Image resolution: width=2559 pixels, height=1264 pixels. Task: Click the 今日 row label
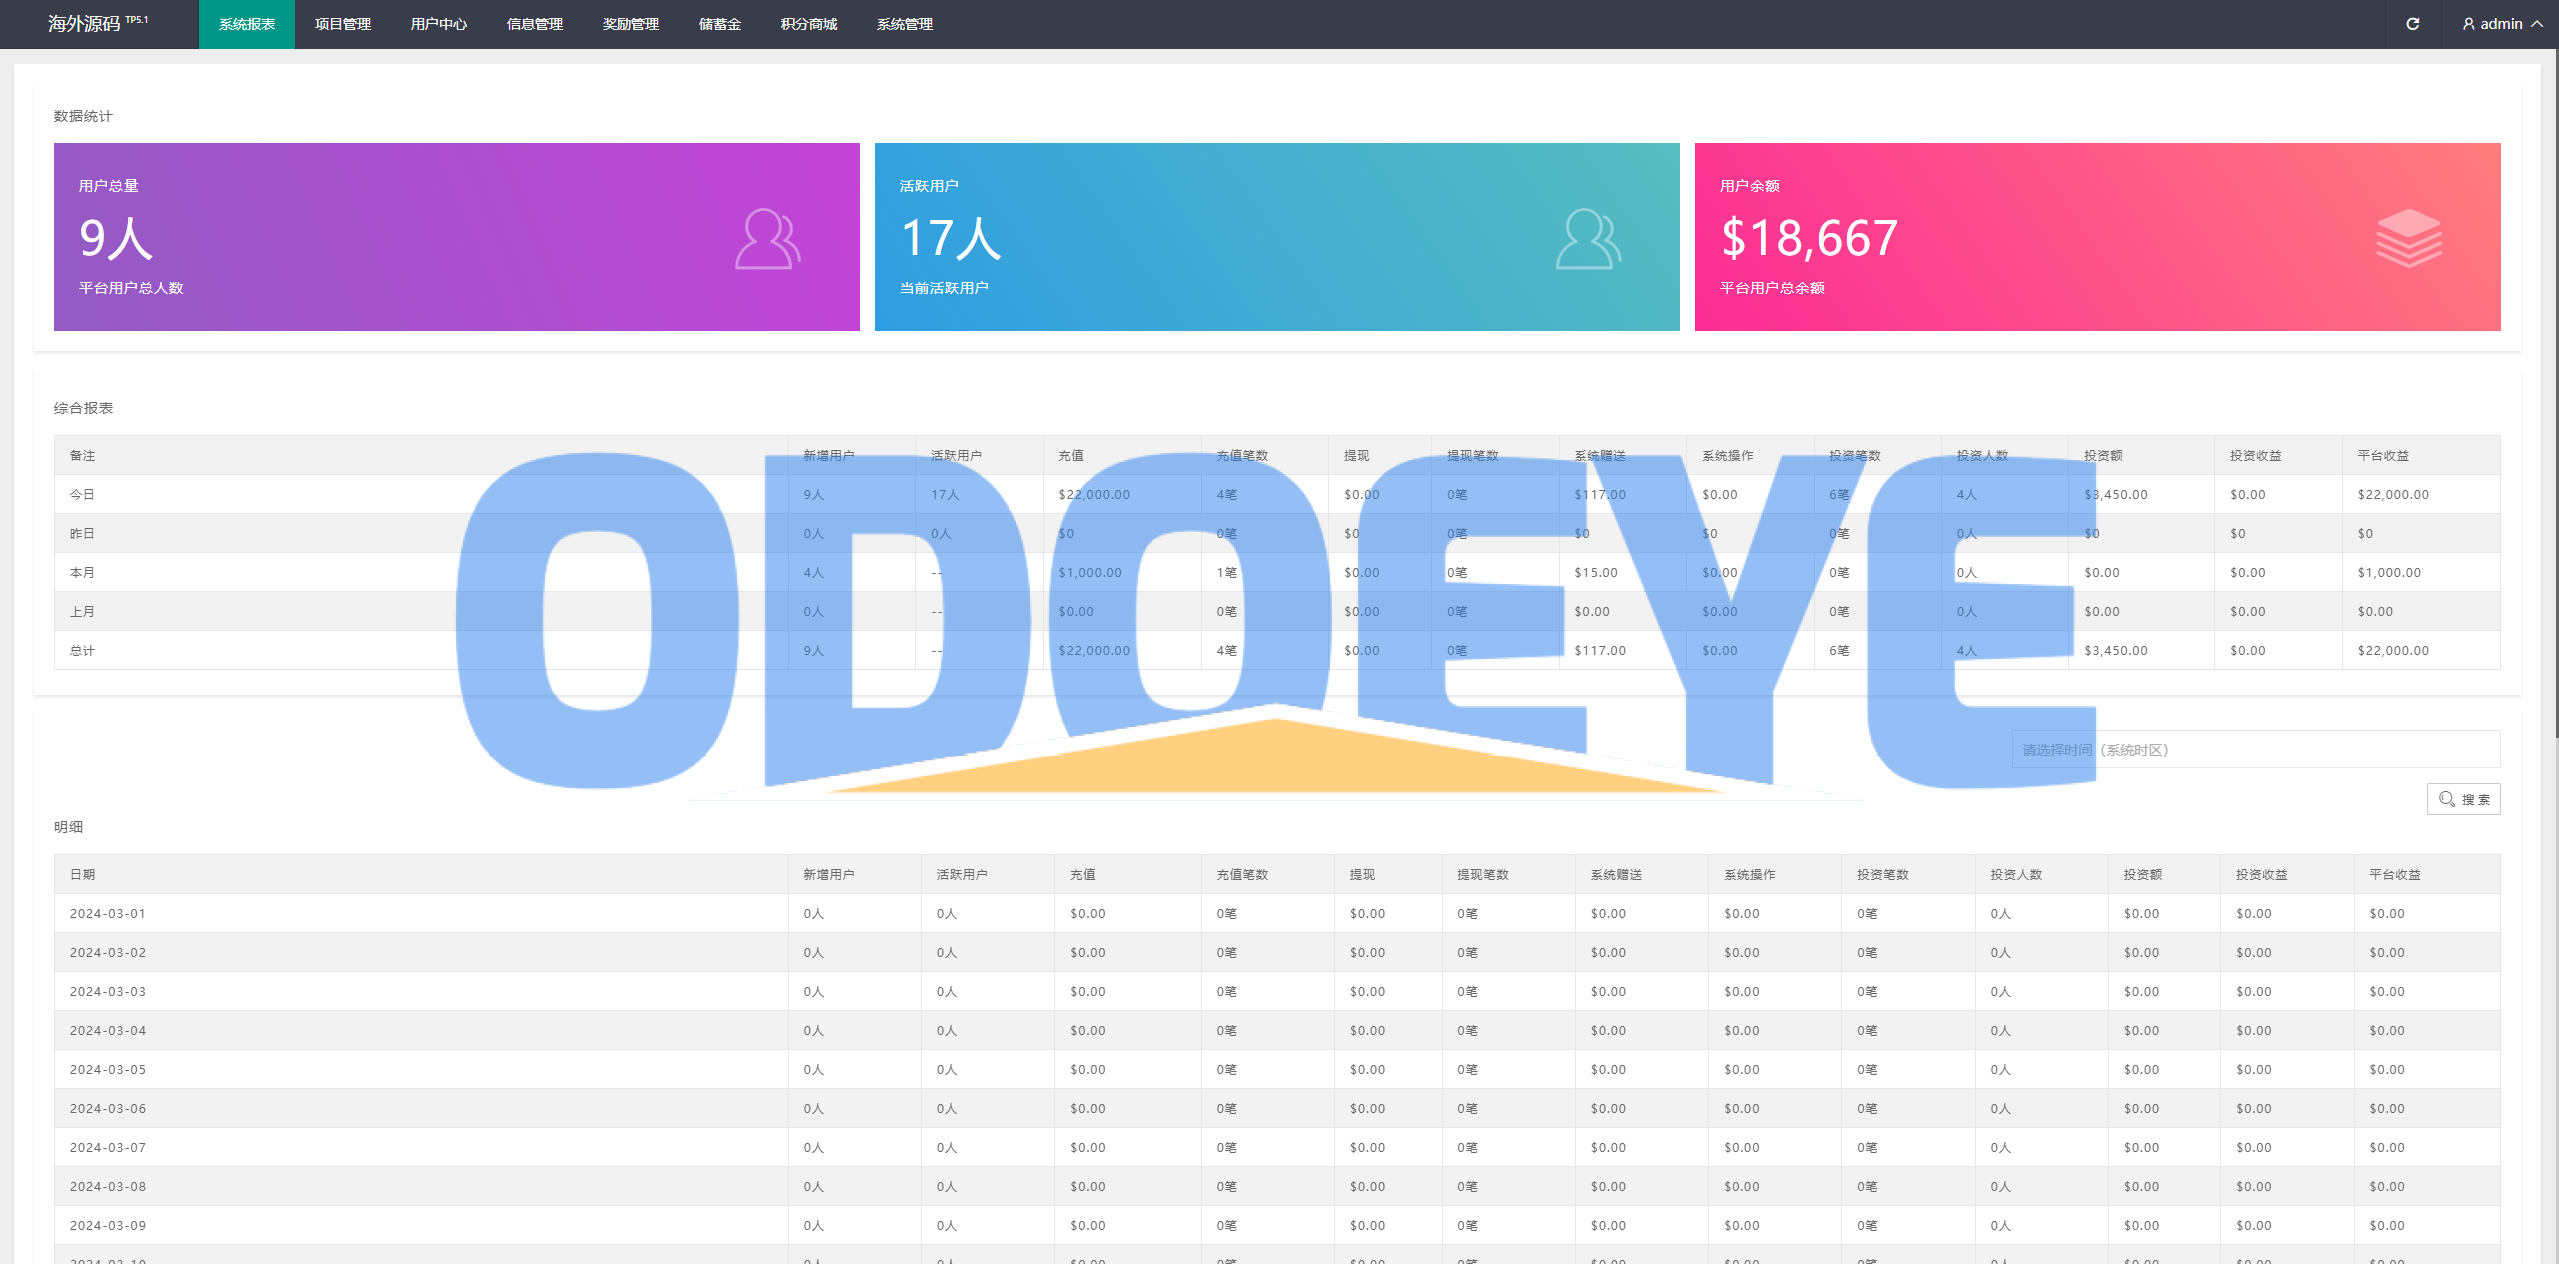(82, 494)
